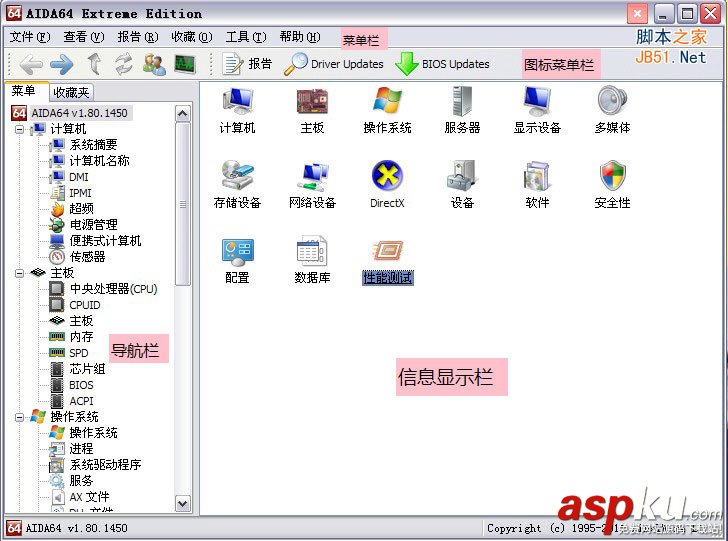728x541 pixels.
Task: Select 系统摘要 in the tree
Action: click(x=84, y=145)
